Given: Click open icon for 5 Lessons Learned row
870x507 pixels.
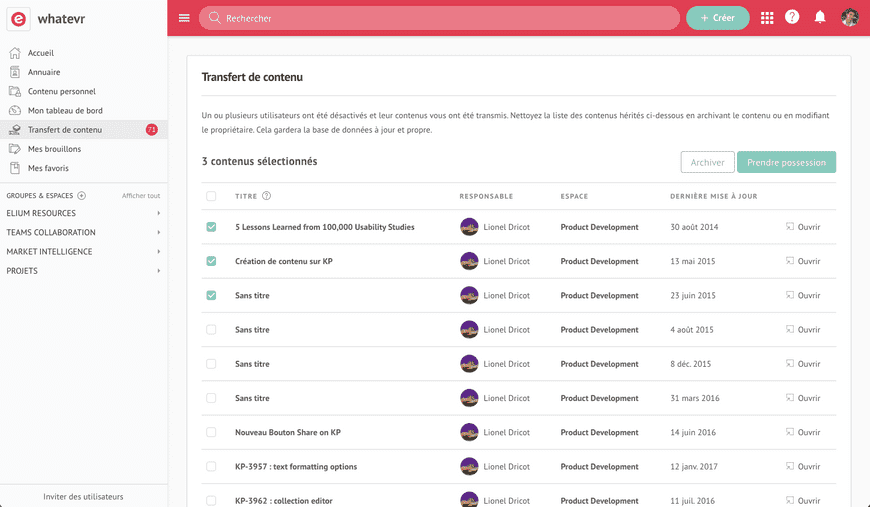Looking at the screenshot, I should (790, 226).
